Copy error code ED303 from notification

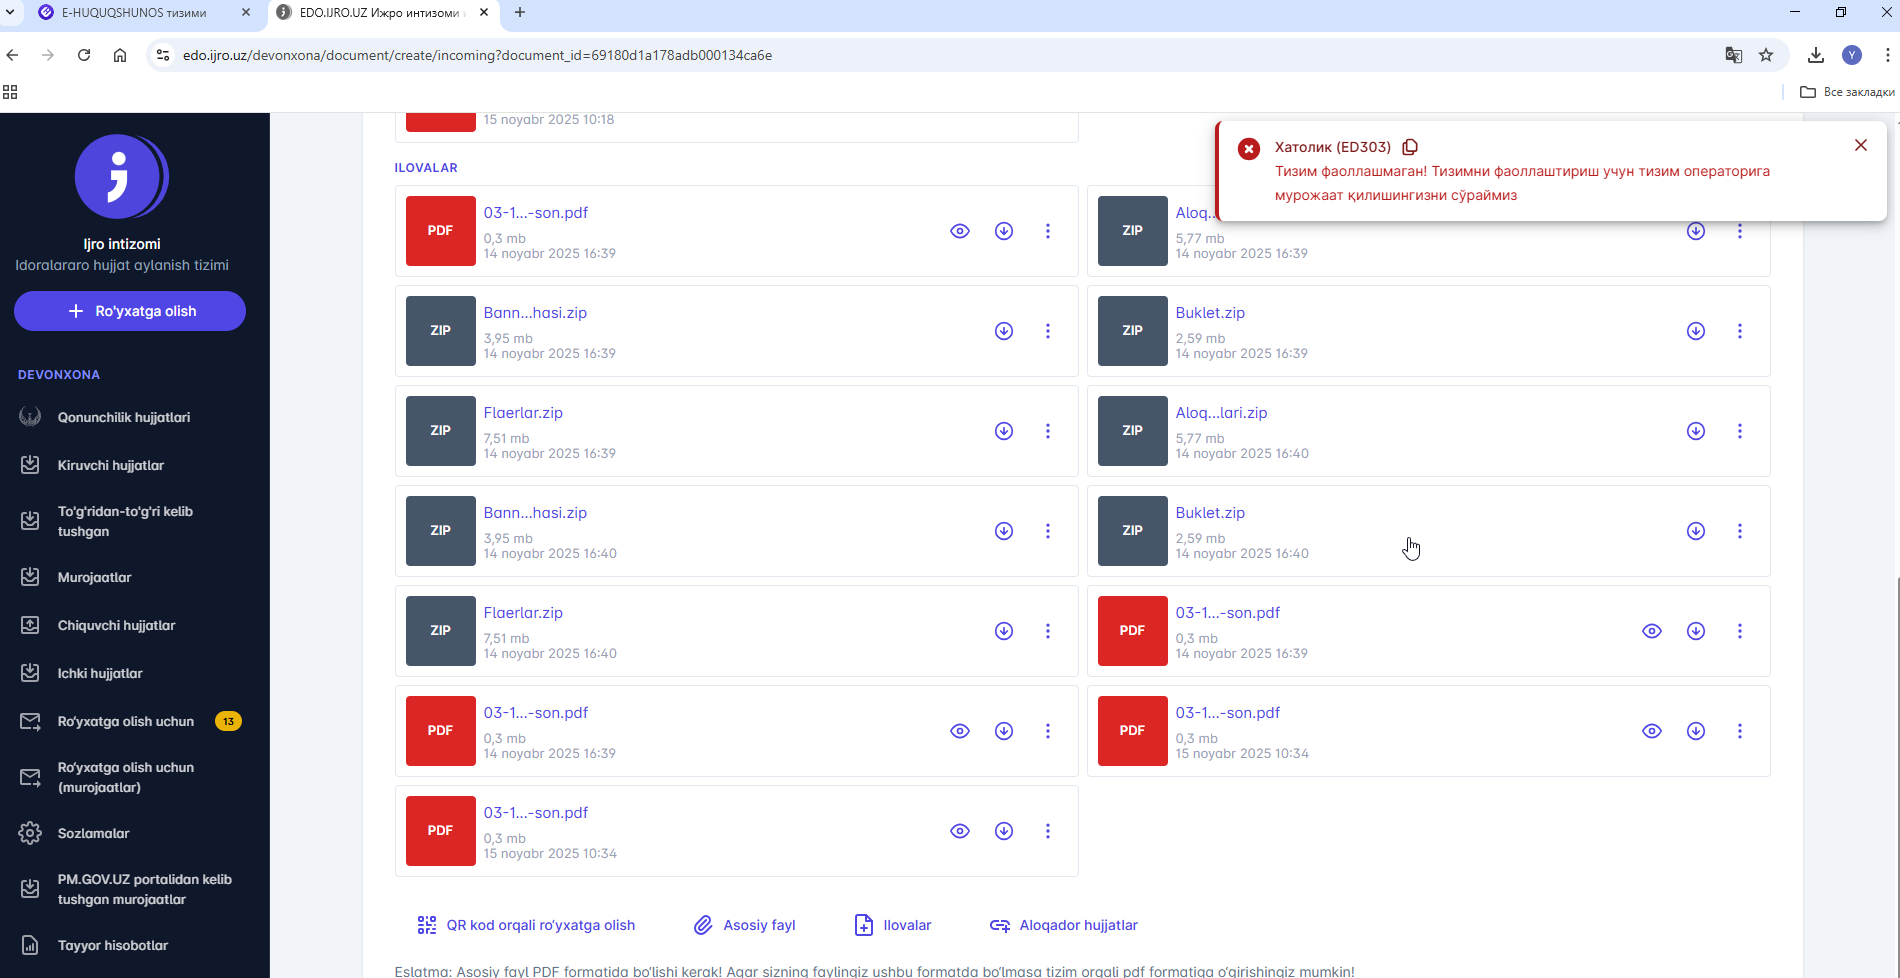(x=1410, y=147)
